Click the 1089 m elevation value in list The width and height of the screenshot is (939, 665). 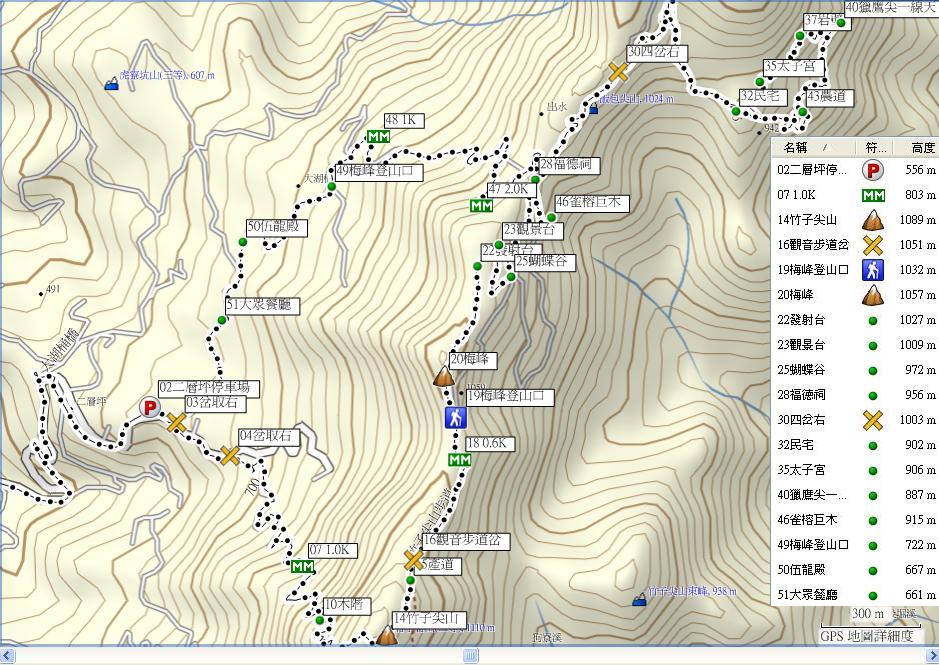click(917, 220)
